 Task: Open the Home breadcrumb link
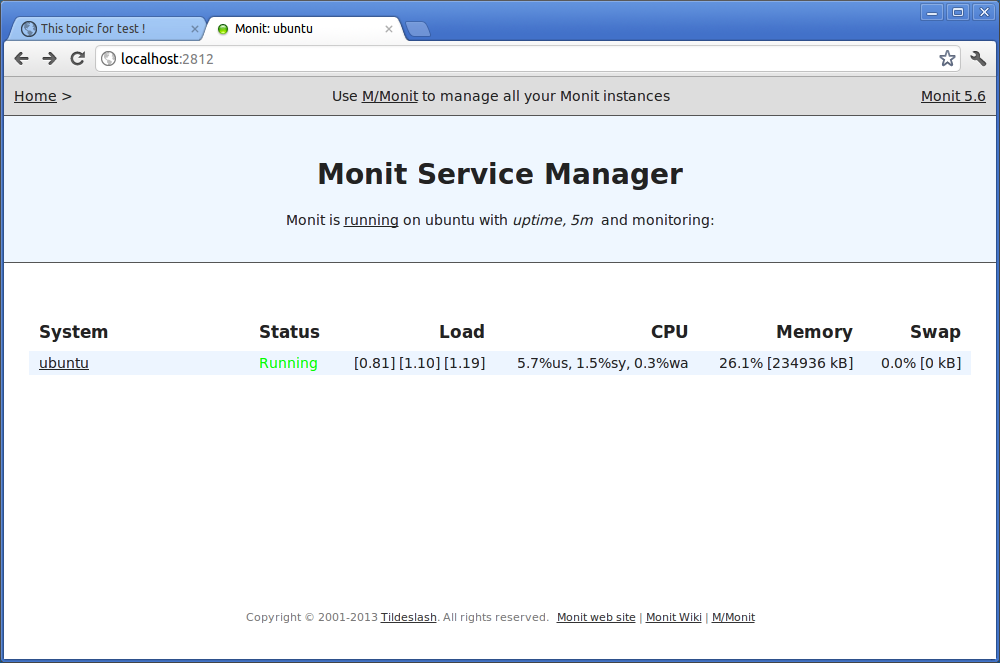pos(35,96)
